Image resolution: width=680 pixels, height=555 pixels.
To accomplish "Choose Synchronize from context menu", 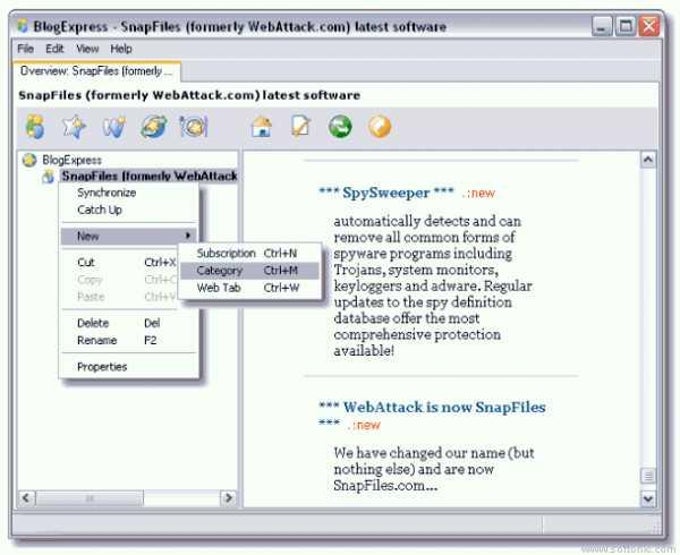I will point(129,193).
